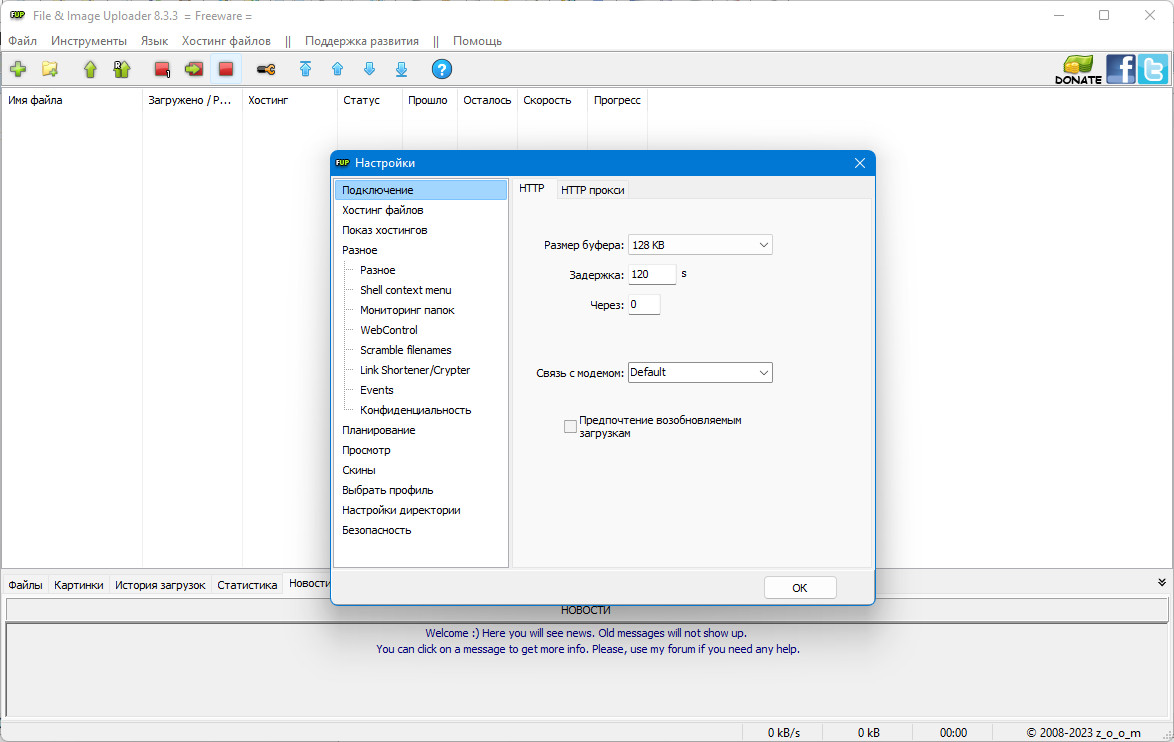The width and height of the screenshot is (1174, 742).
Task: Sort by the Хостинг column header
Action: (290, 100)
